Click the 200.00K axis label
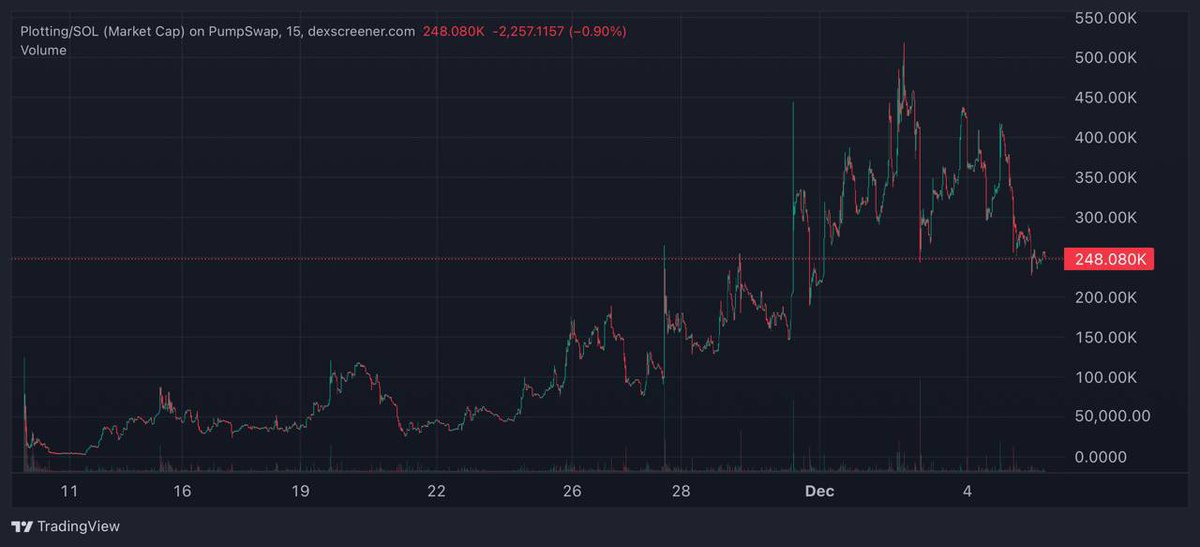Screen dimensions: 1200x547 pyautogui.click(x=1104, y=297)
